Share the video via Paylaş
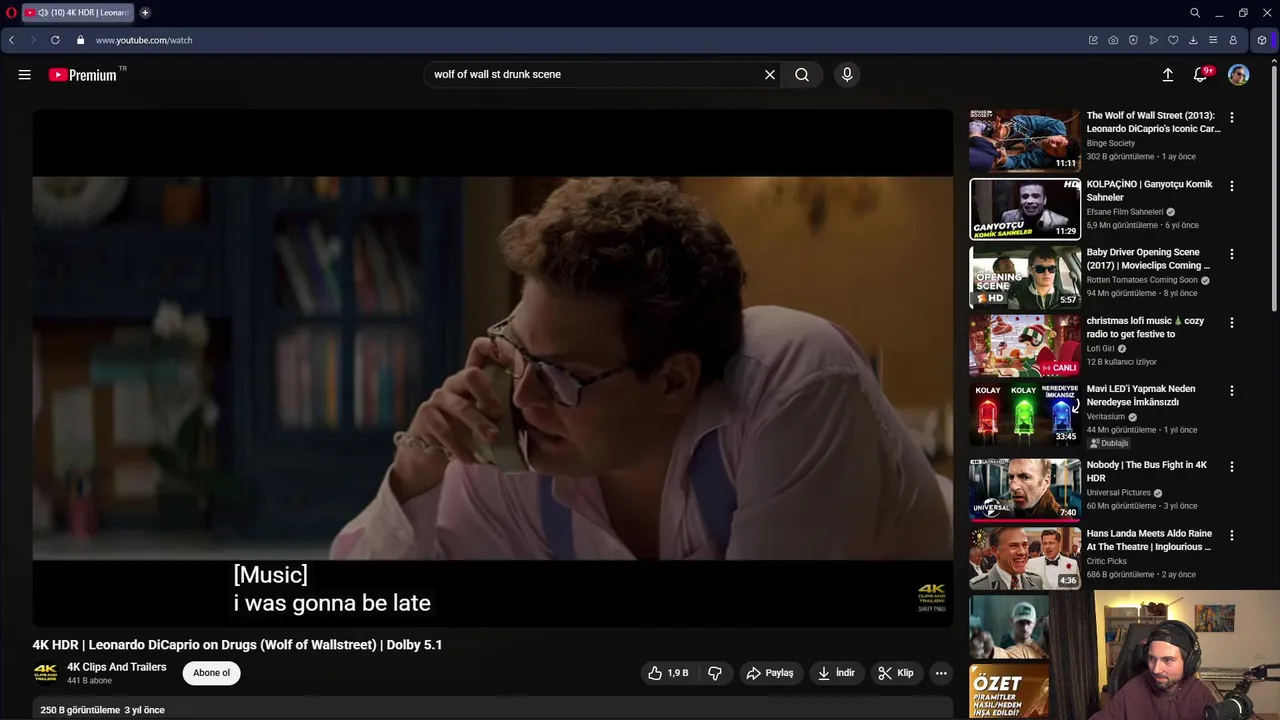This screenshot has height=720, width=1280. tap(770, 673)
